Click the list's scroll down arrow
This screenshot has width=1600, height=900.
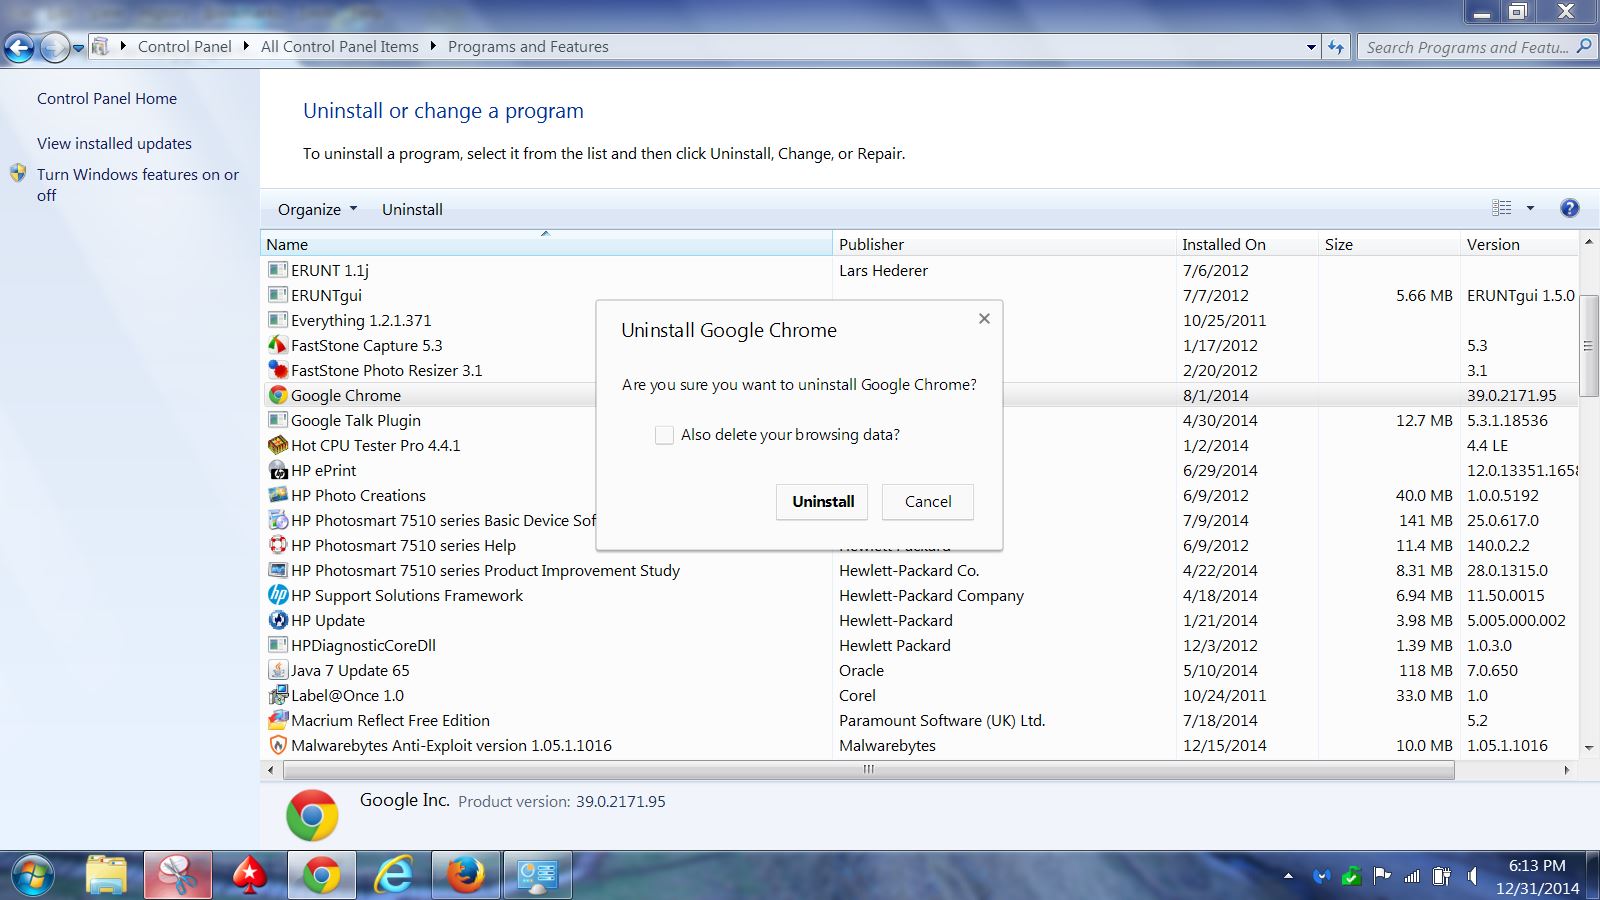coord(1589,747)
